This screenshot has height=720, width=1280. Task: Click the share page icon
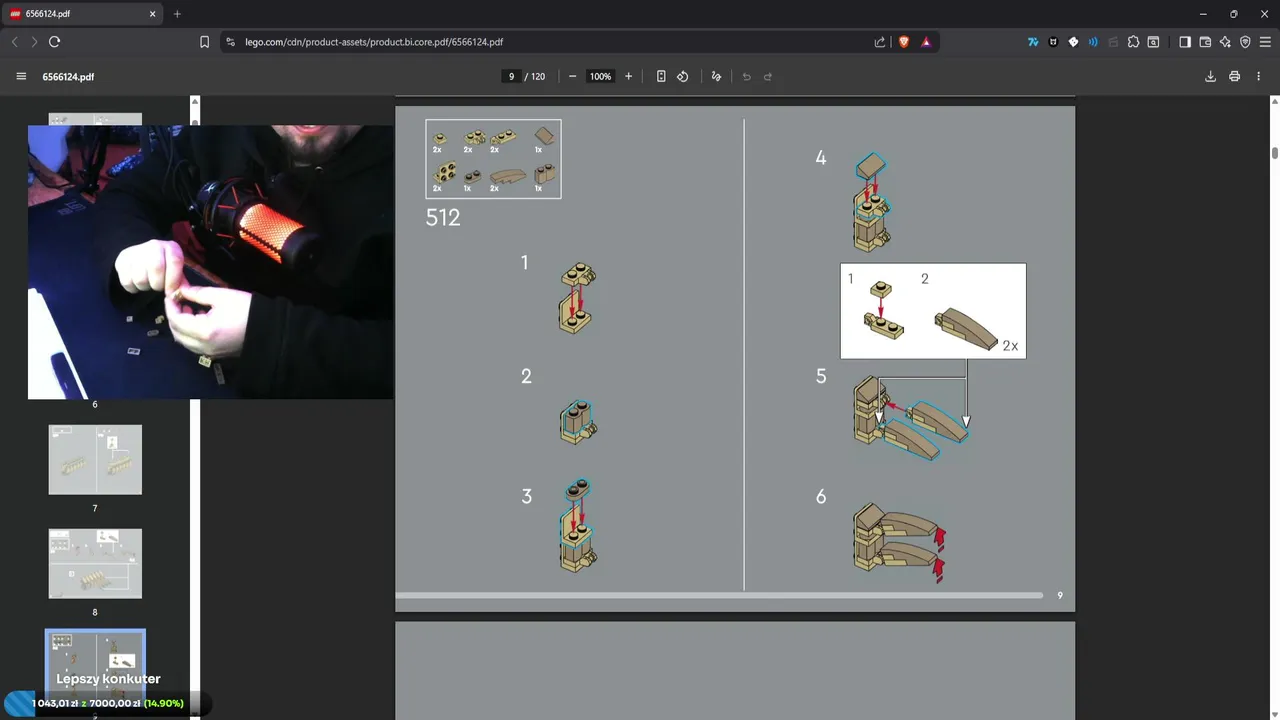point(880,42)
